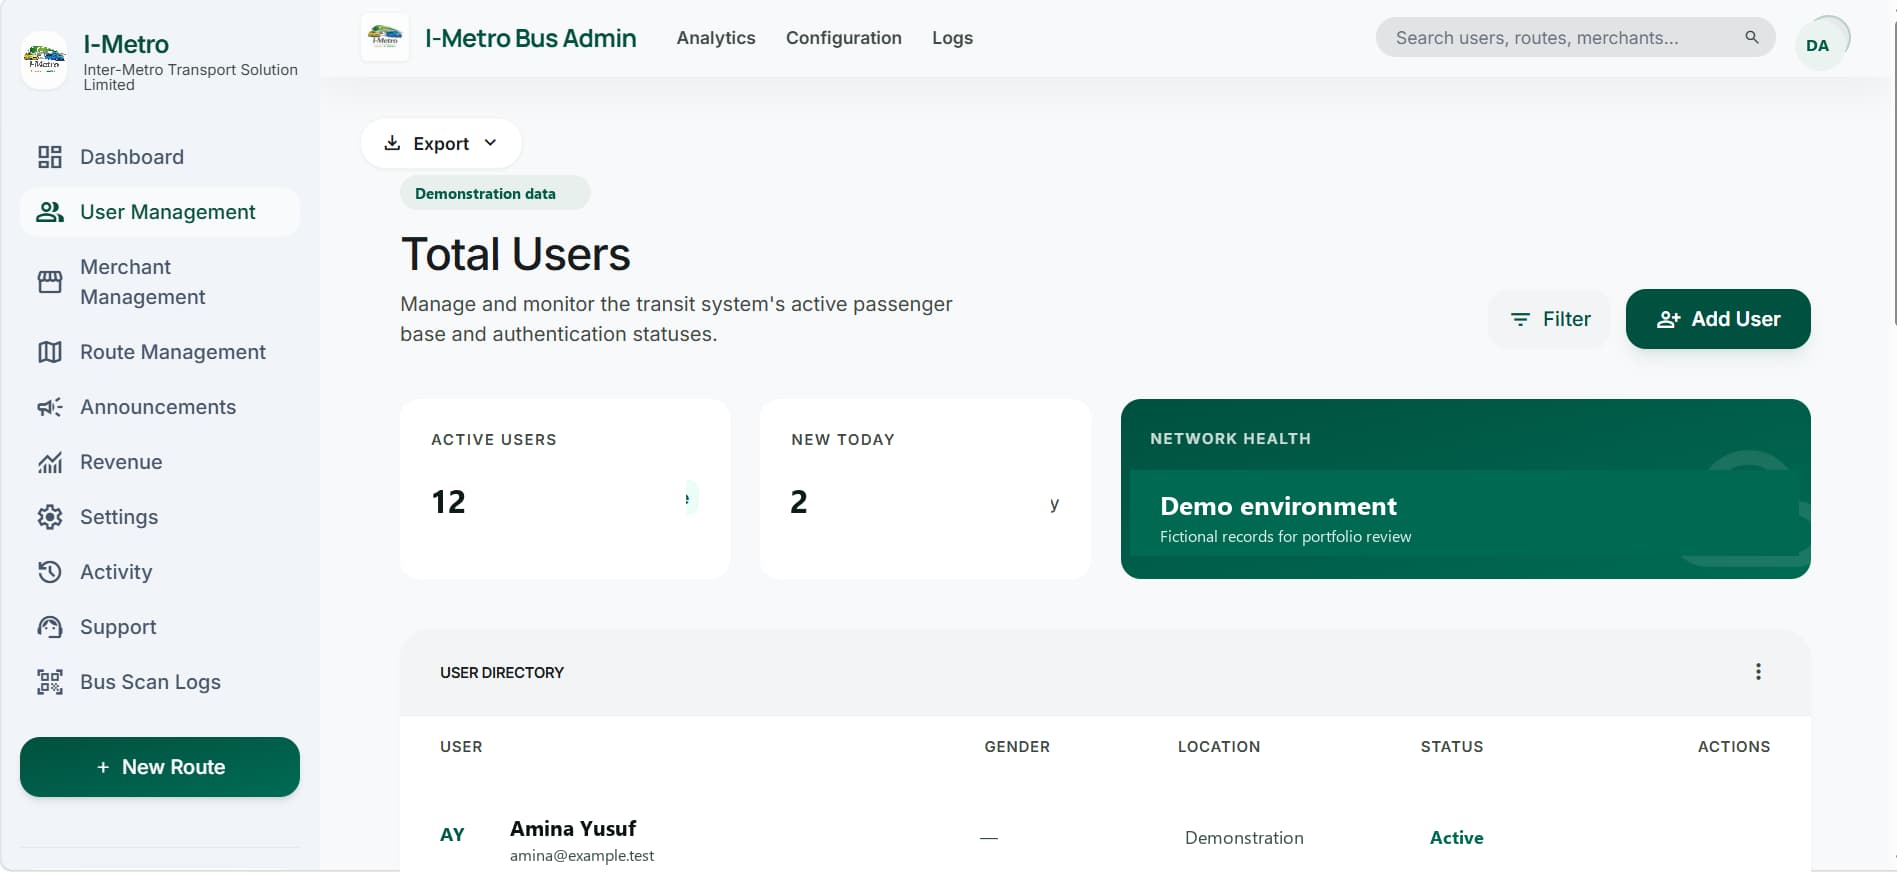This screenshot has height=874, width=1897.
Task: Click the Activity history clock icon
Action: [x=50, y=572]
